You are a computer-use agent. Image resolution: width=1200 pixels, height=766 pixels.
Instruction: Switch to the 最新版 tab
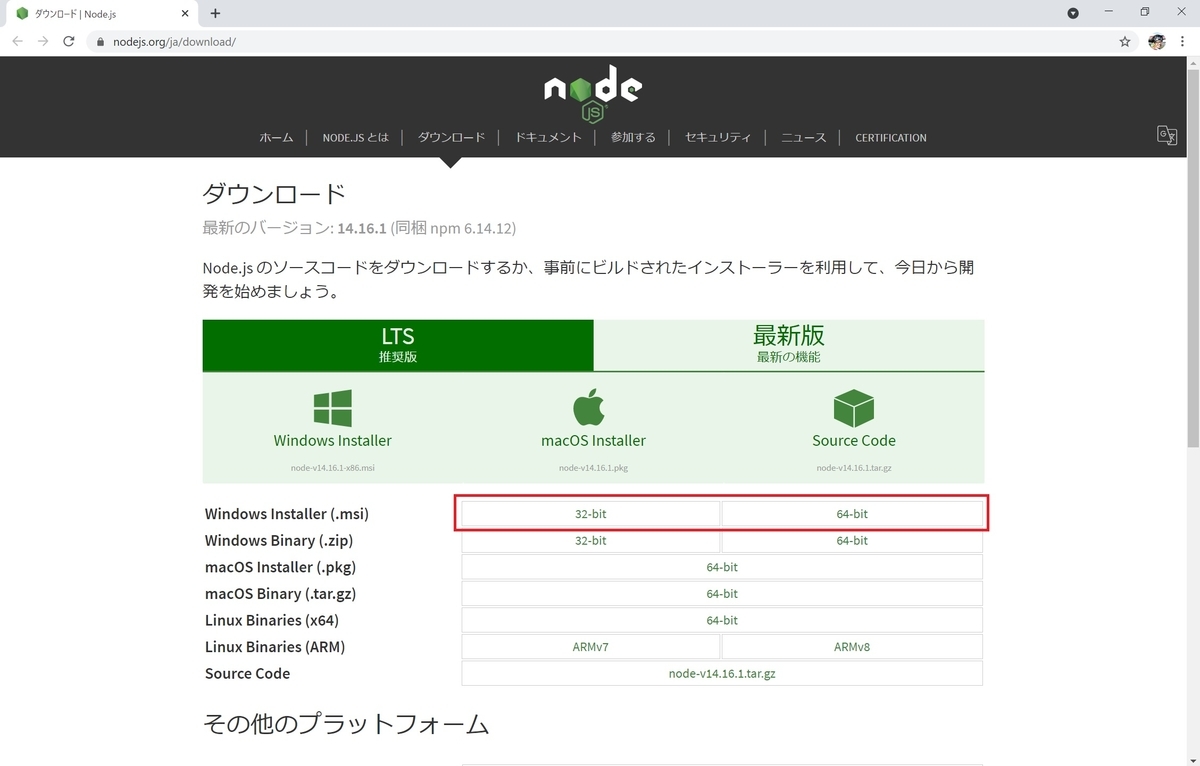(789, 345)
